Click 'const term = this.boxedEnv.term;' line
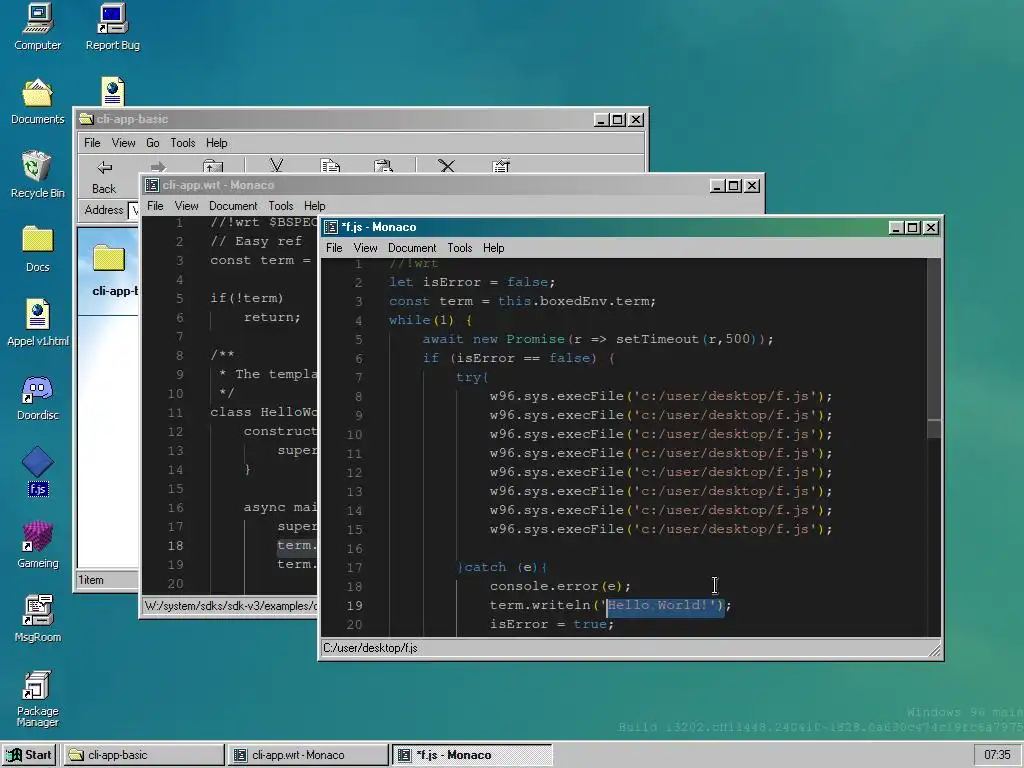The height and width of the screenshot is (768, 1024). click(522, 300)
